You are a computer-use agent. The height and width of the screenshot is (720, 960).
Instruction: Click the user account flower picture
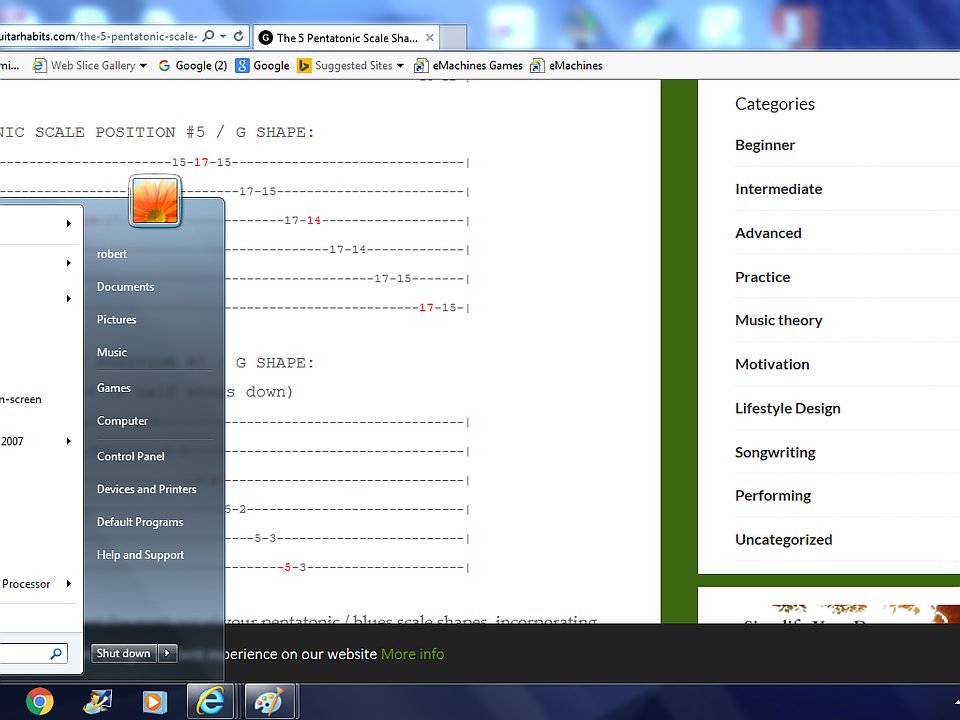tap(155, 201)
